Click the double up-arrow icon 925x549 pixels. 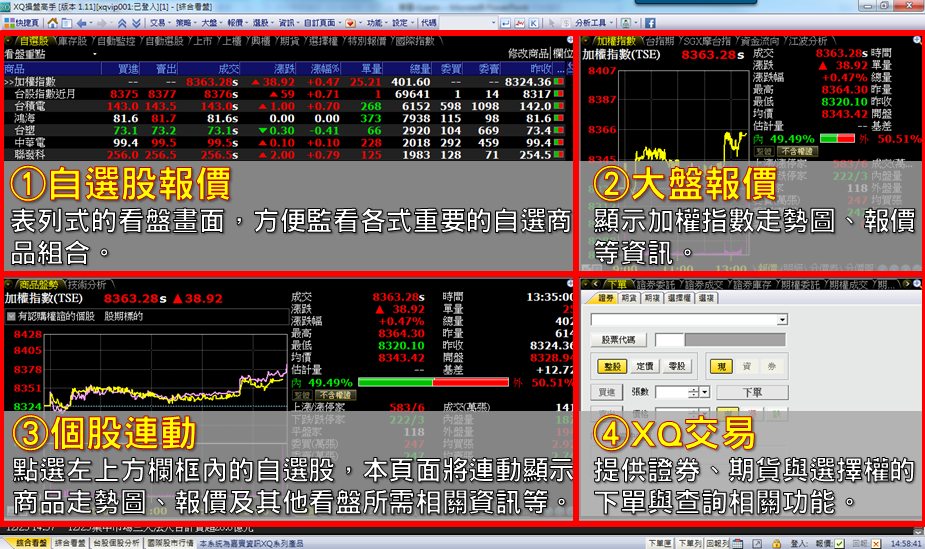click(122, 23)
